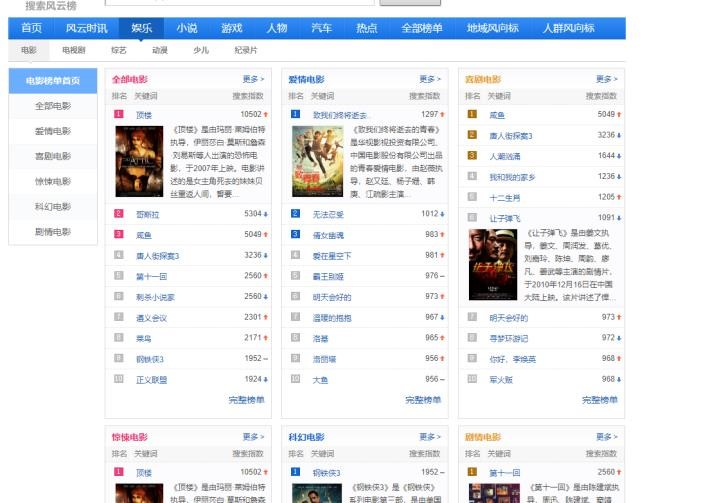Open 我和我的家乡 in the 喜剧电影 list

(x=512, y=177)
